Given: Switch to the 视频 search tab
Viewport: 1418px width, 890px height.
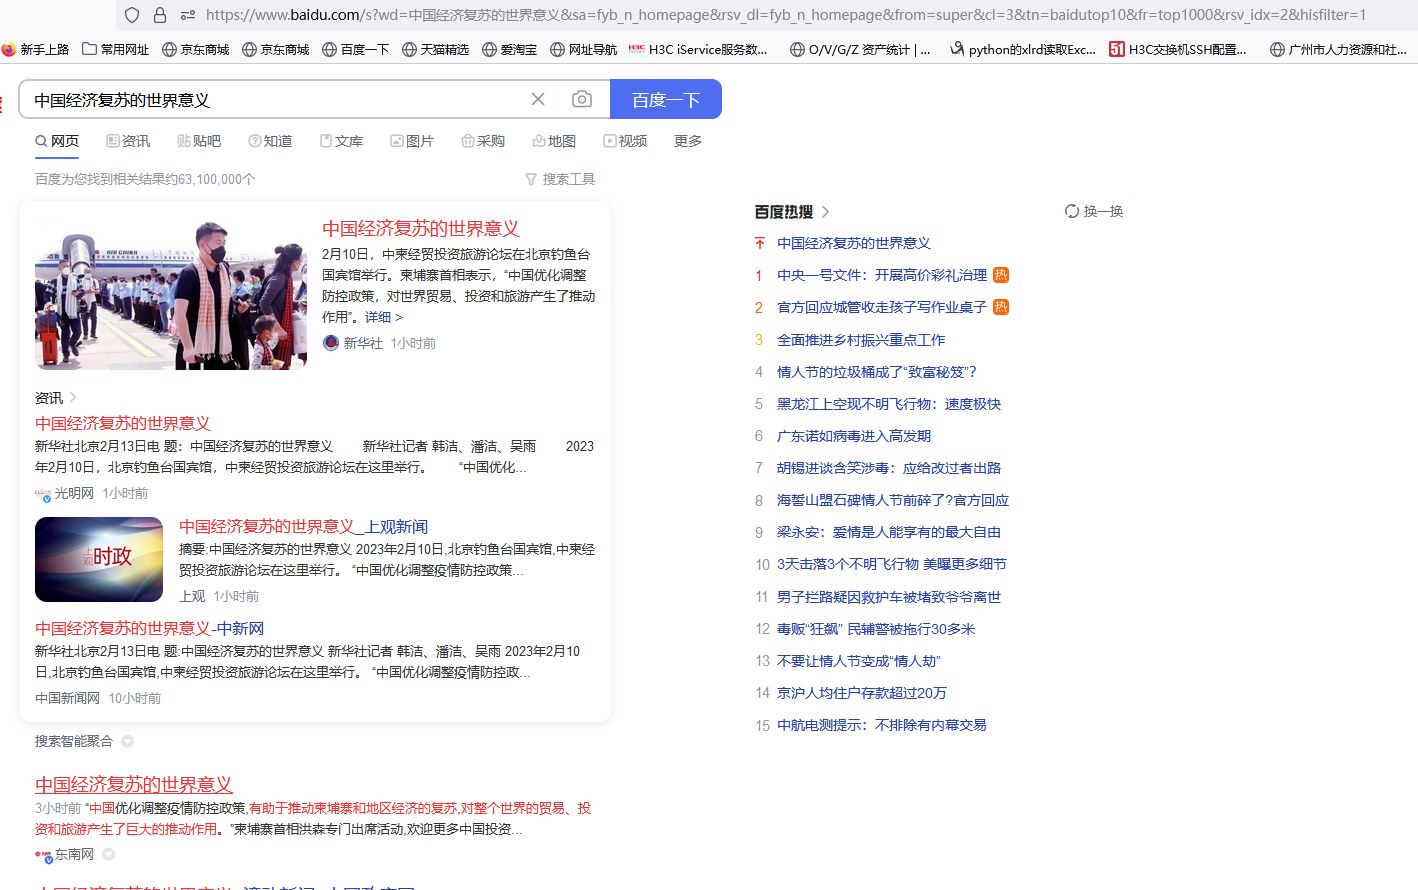Looking at the screenshot, I should pos(625,141).
